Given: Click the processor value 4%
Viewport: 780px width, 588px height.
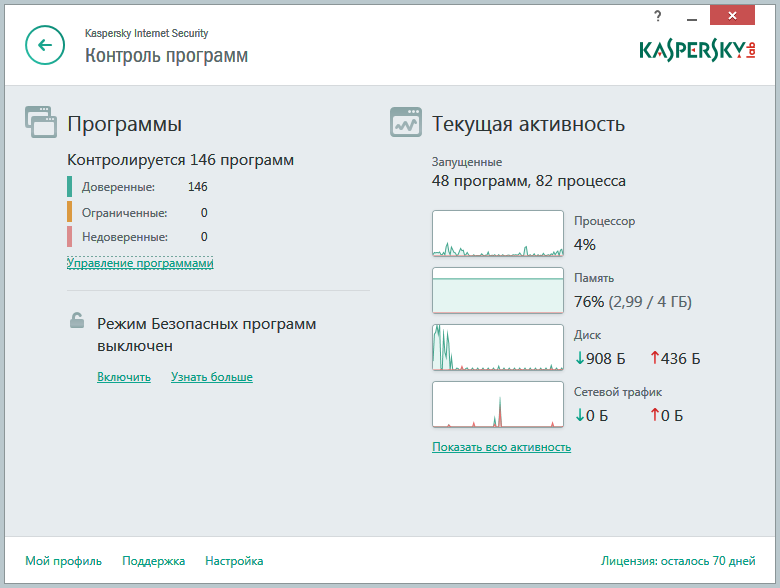Looking at the screenshot, I should (585, 245).
